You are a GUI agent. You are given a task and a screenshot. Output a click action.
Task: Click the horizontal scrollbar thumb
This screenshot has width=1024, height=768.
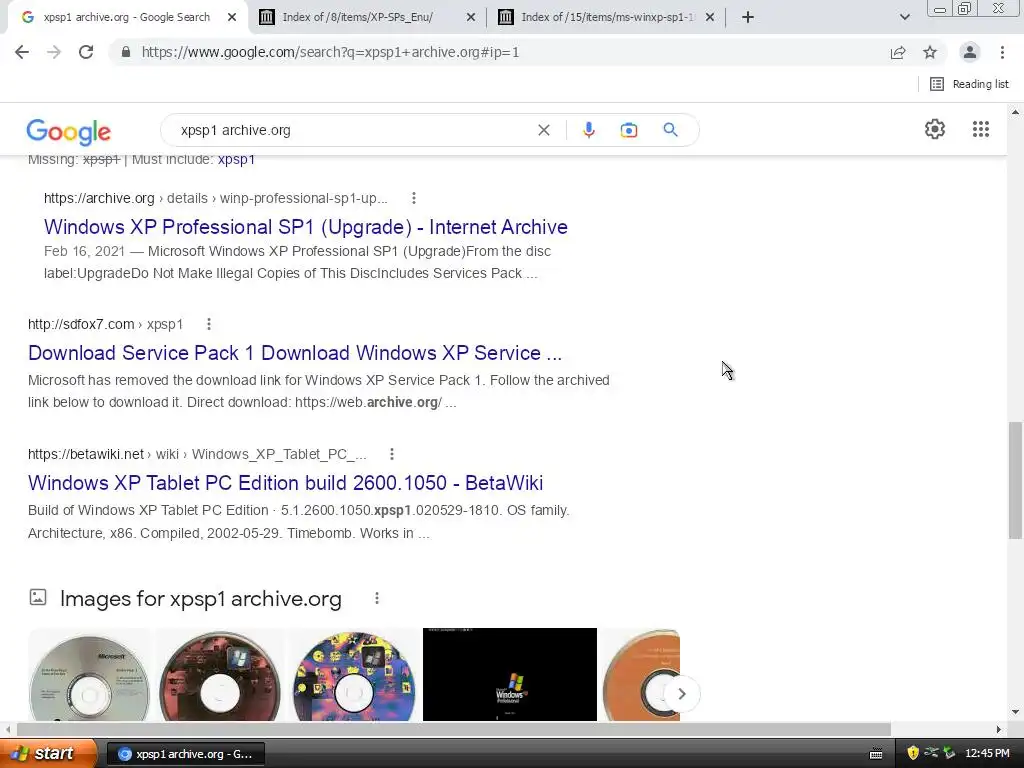pyautogui.click(x=454, y=729)
